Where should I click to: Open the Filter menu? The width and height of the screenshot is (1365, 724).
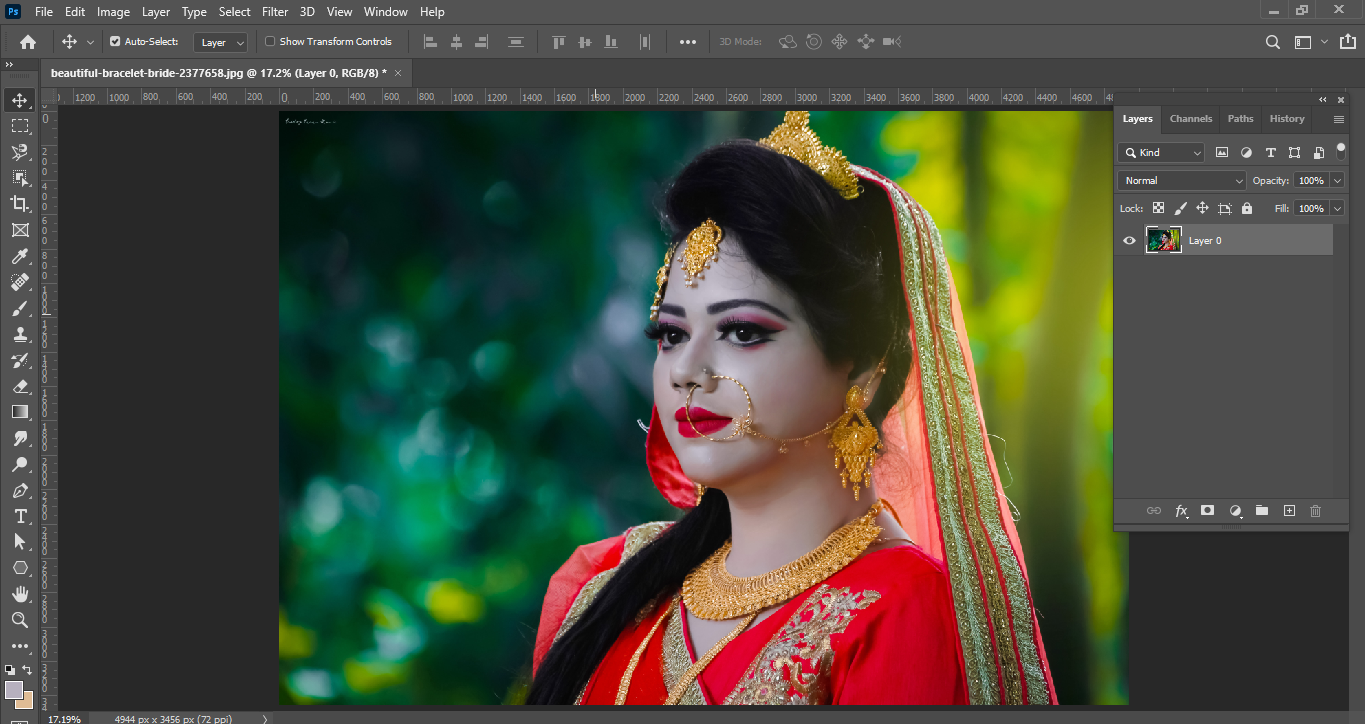274,12
